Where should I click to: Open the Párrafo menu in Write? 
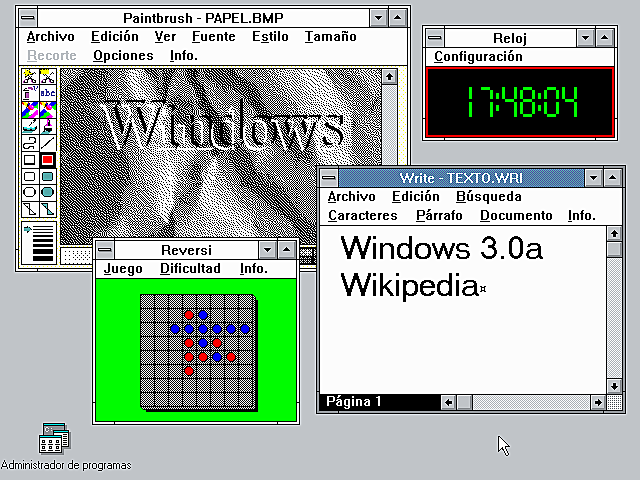[x=439, y=215]
